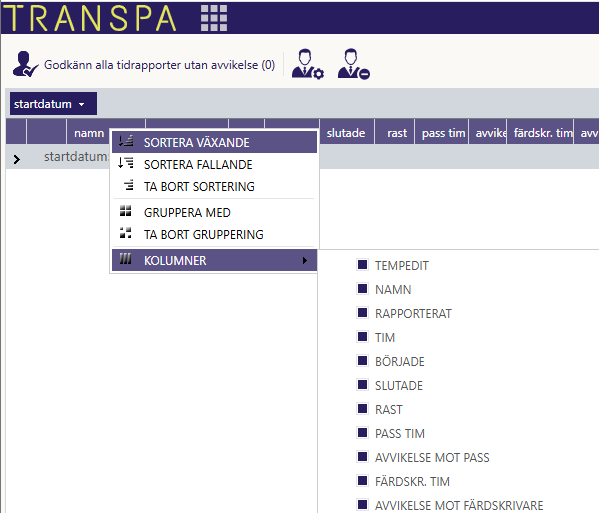Click the approve-all time reports user icon
Viewport: 599px width, 513px height.
click(25, 64)
